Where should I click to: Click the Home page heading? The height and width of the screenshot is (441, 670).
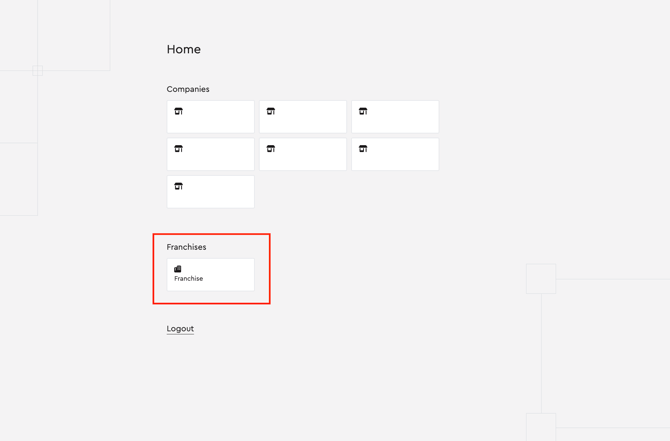tap(184, 49)
